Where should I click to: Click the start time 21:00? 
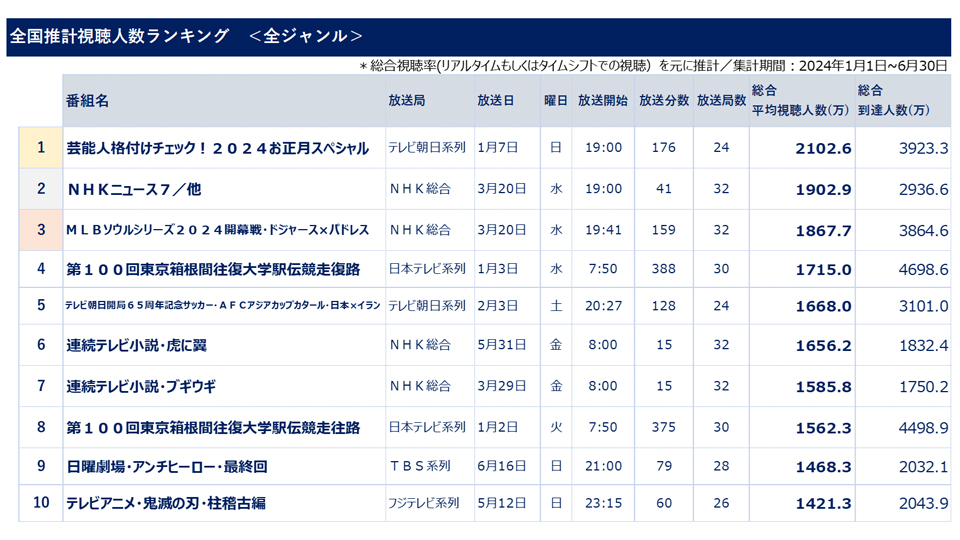[603, 466]
